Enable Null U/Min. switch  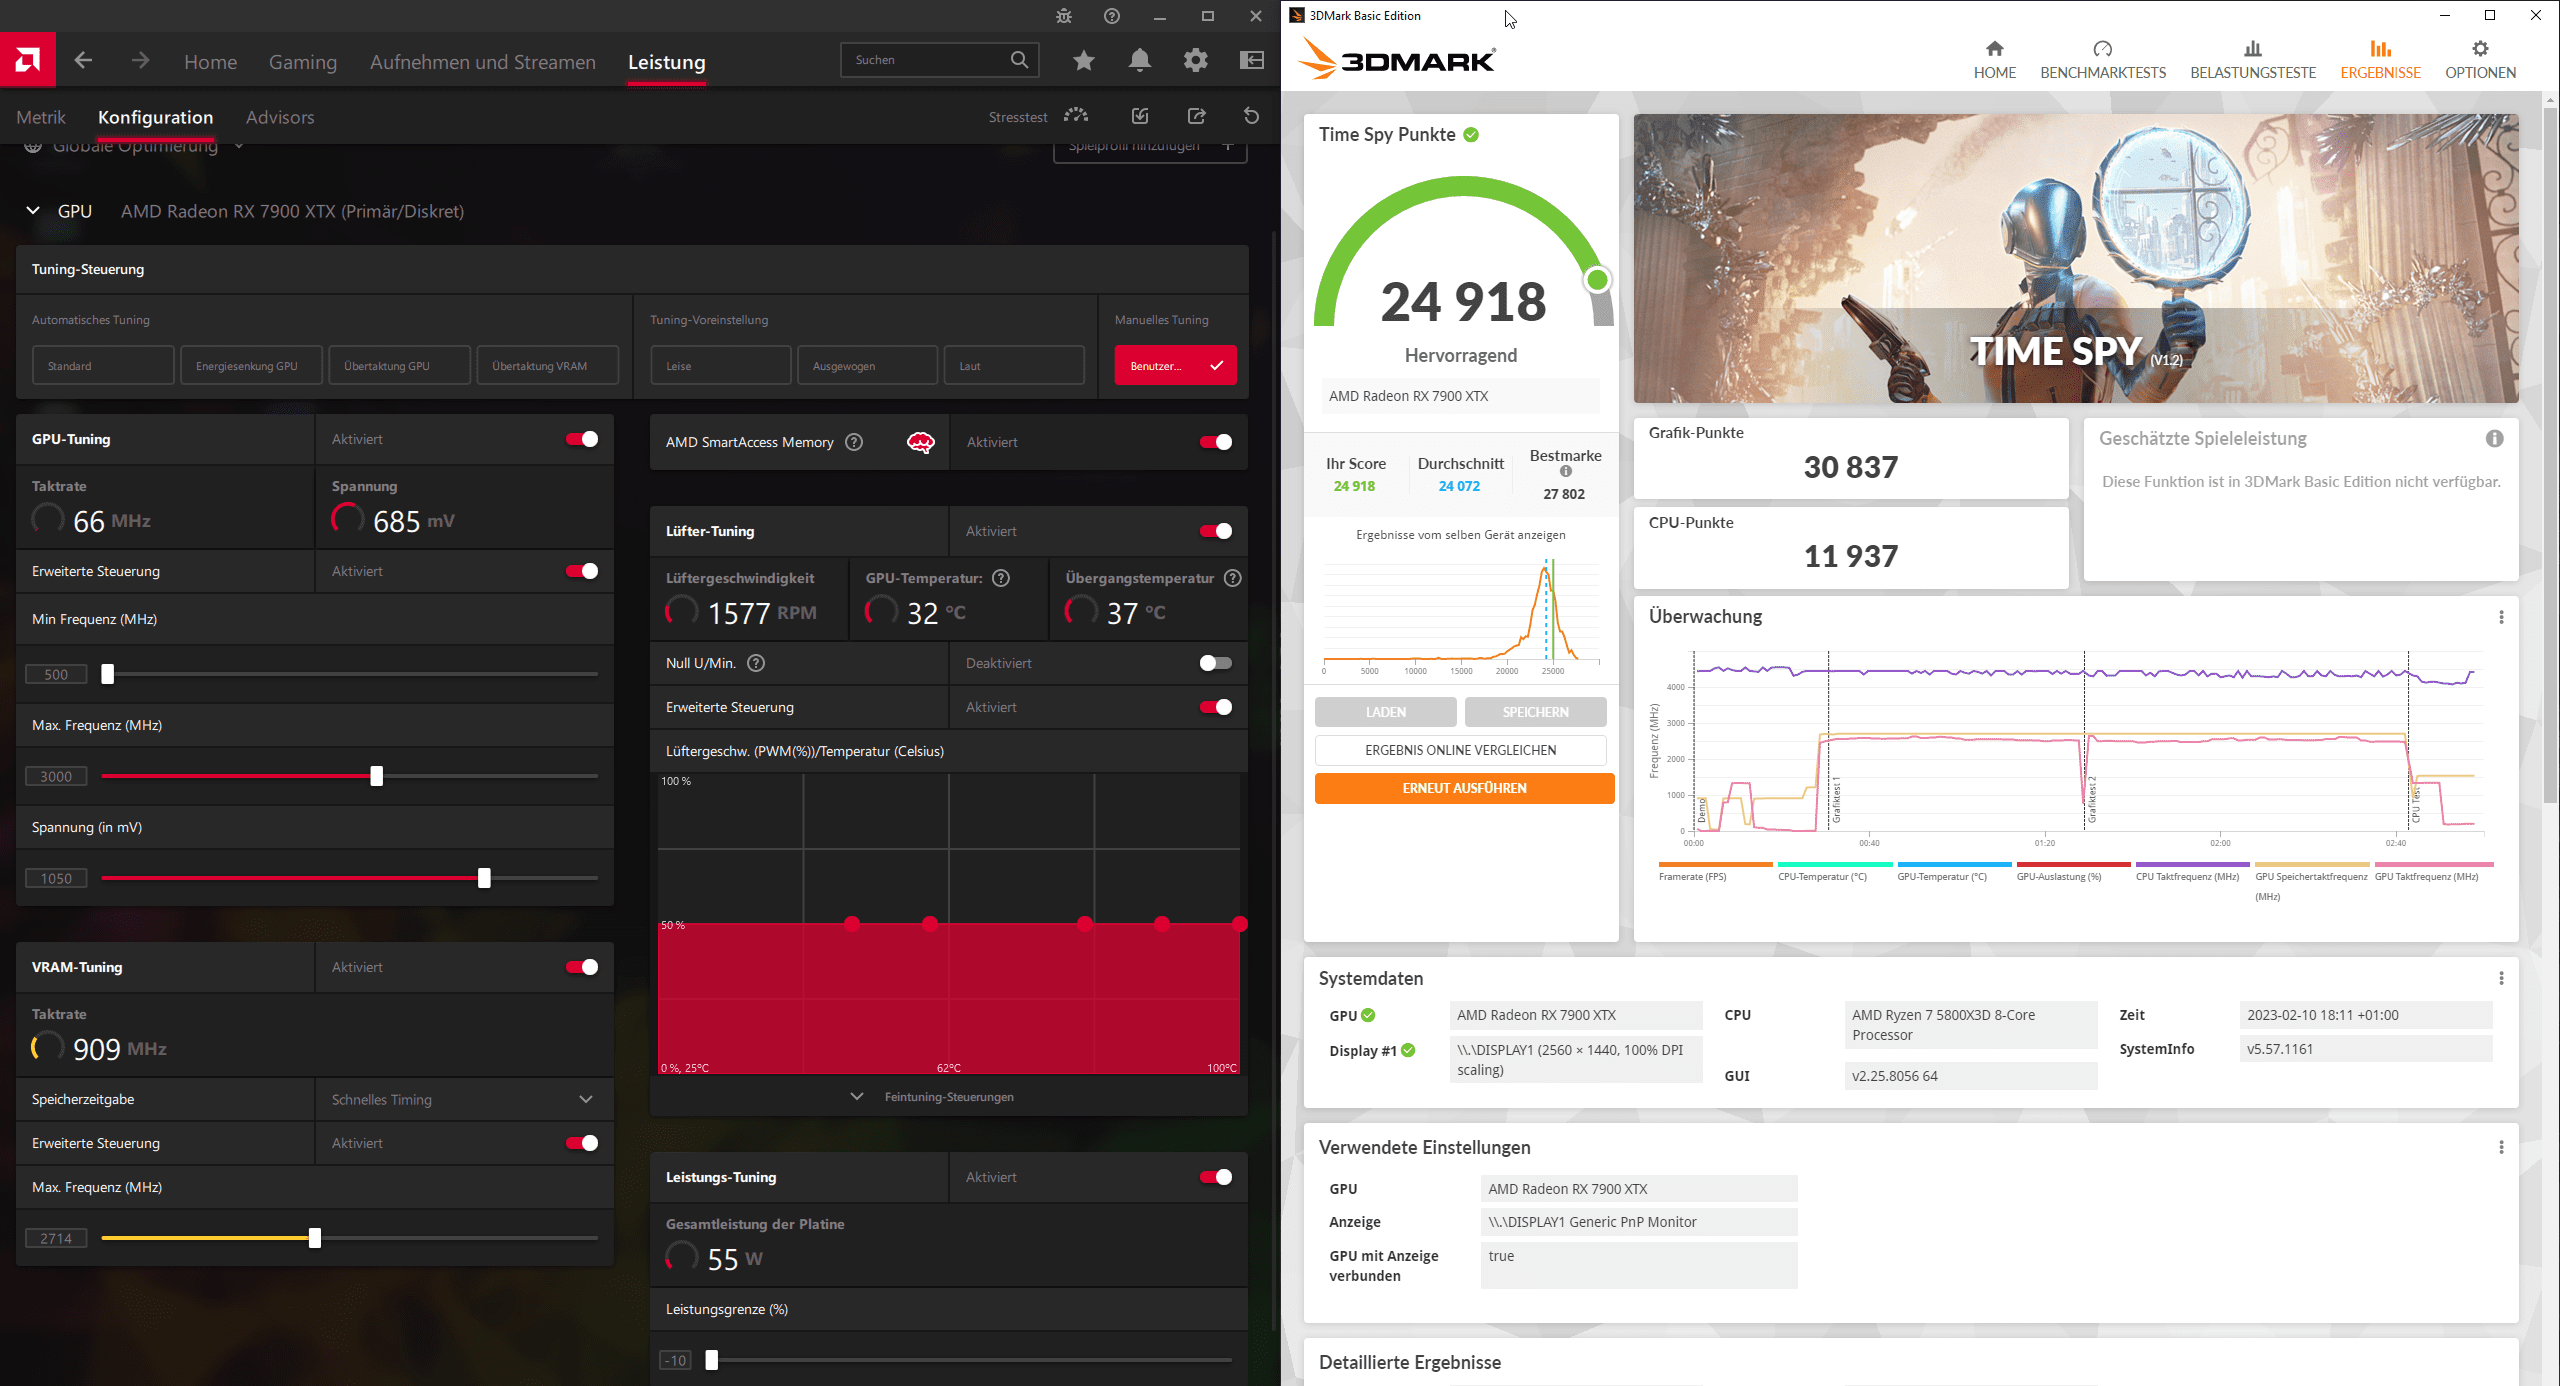(1216, 663)
